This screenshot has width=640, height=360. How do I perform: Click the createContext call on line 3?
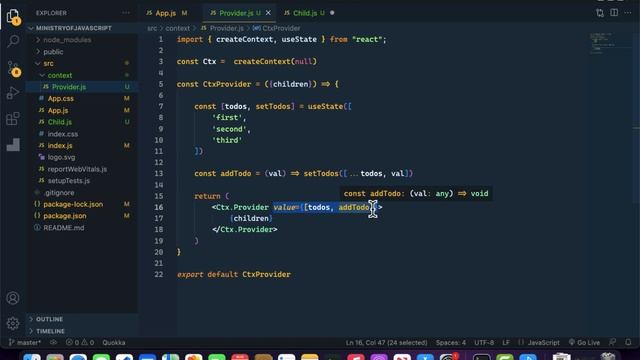pyautogui.click(x=275, y=62)
